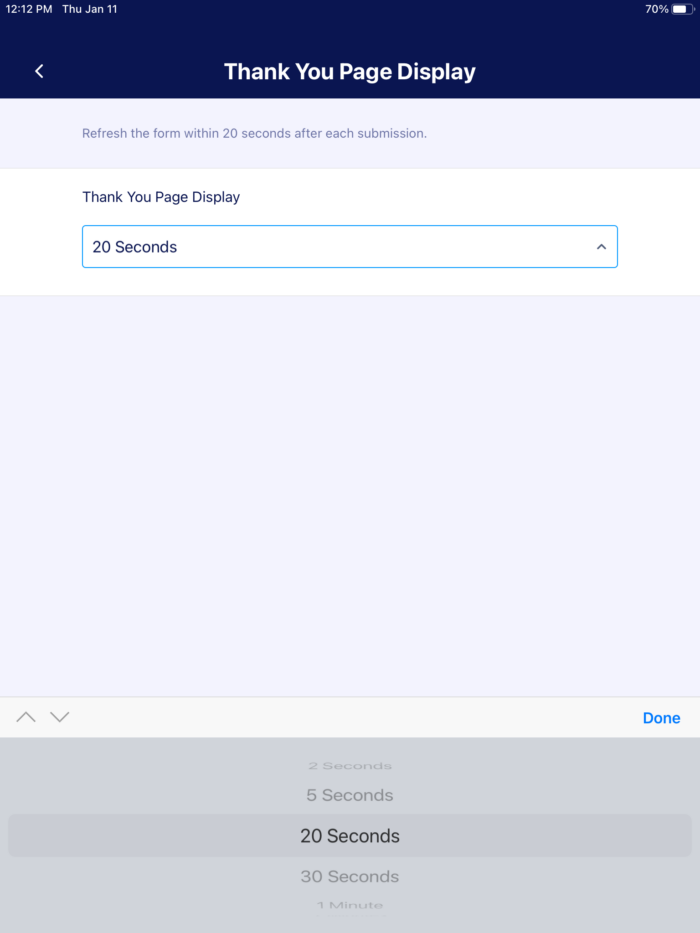Image resolution: width=700 pixels, height=933 pixels.
Task: Pick 30 Seconds in the picker wheel
Action: [350, 877]
